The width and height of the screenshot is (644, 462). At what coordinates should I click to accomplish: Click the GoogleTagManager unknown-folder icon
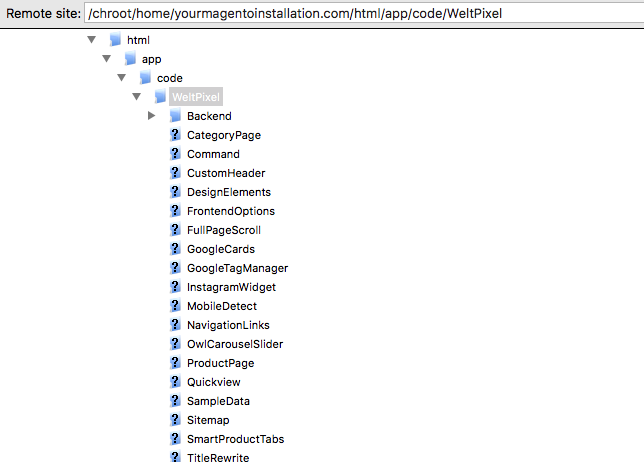[x=175, y=267]
